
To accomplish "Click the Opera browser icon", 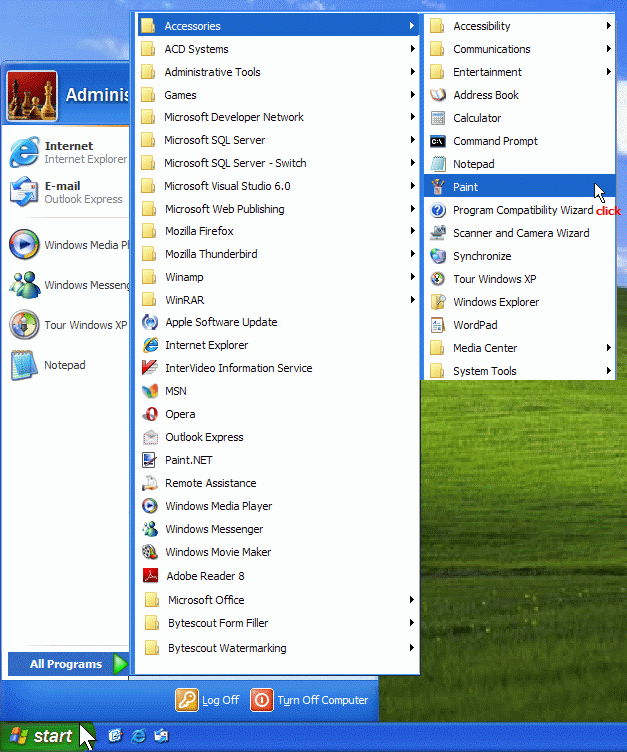I will pyautogui.click(x=150, y=414).
